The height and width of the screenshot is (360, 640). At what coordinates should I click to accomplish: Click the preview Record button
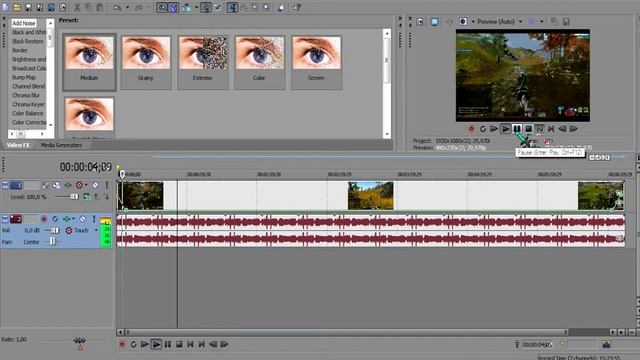pyautogui.click(x=471, y=129)
